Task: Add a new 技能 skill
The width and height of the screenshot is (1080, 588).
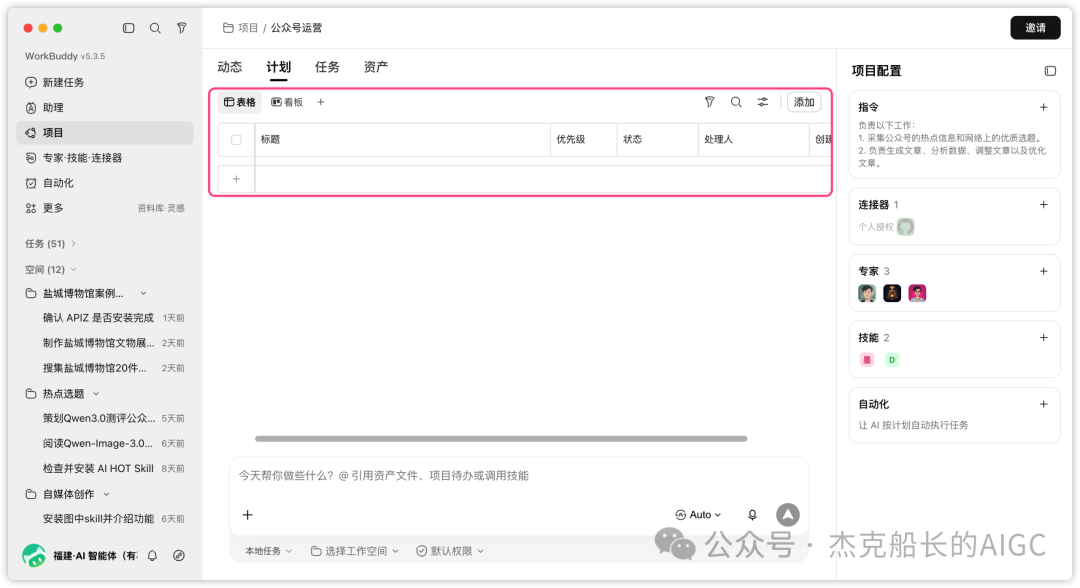Action: [x=1043, y=337]
